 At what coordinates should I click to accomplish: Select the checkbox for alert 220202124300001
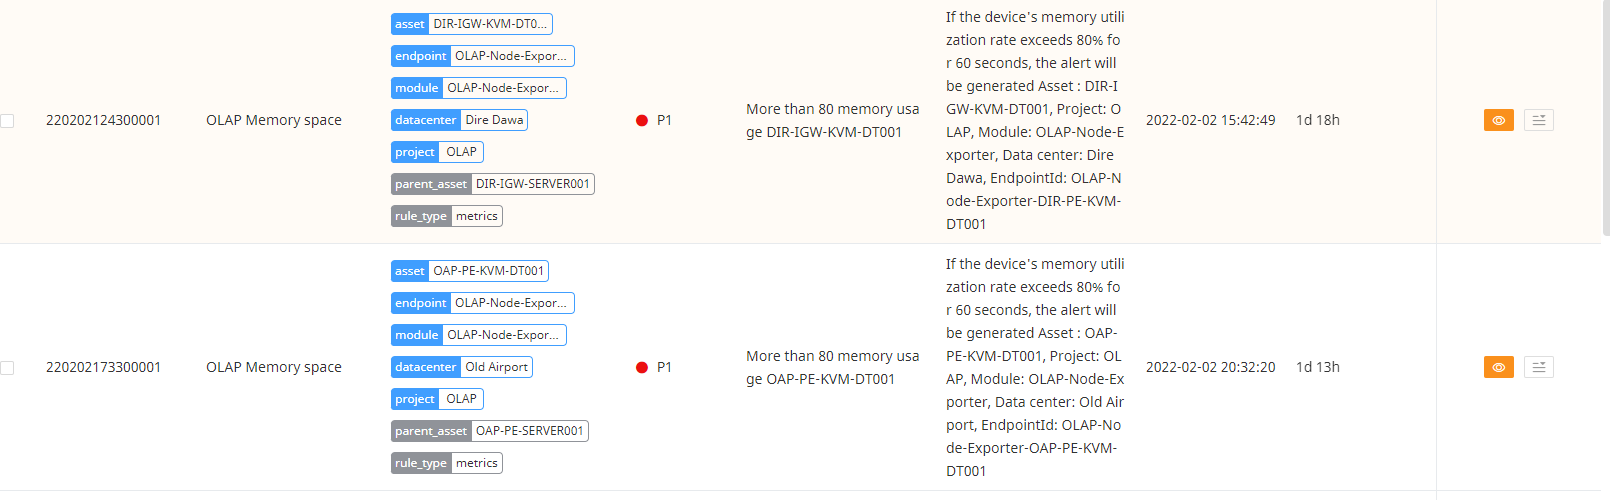7,121
